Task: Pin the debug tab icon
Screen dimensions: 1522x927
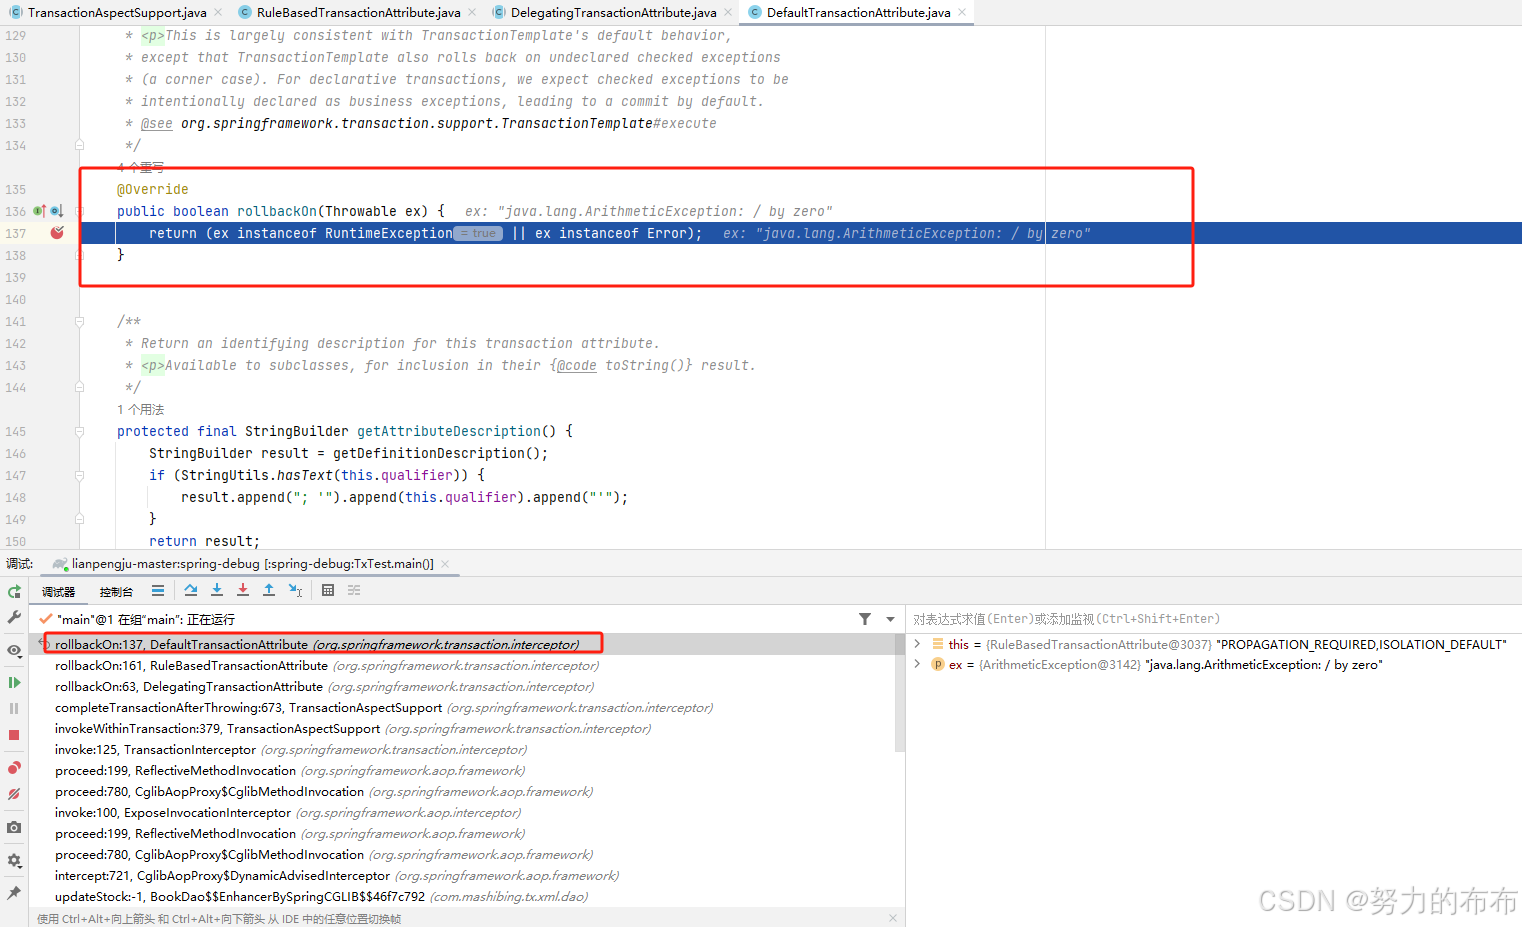Action: [14, 892]
